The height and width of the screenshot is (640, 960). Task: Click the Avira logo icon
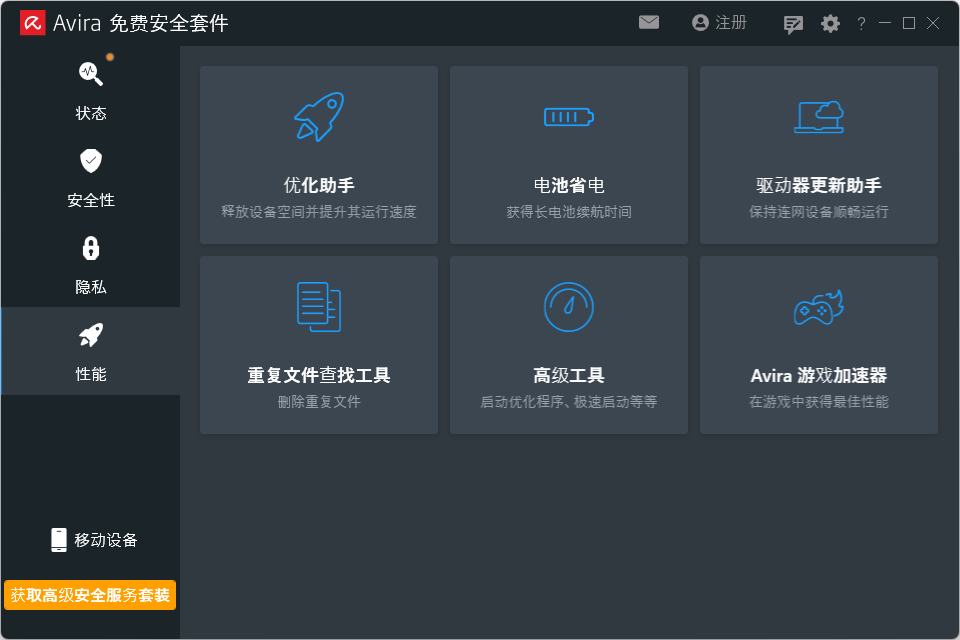32,23
